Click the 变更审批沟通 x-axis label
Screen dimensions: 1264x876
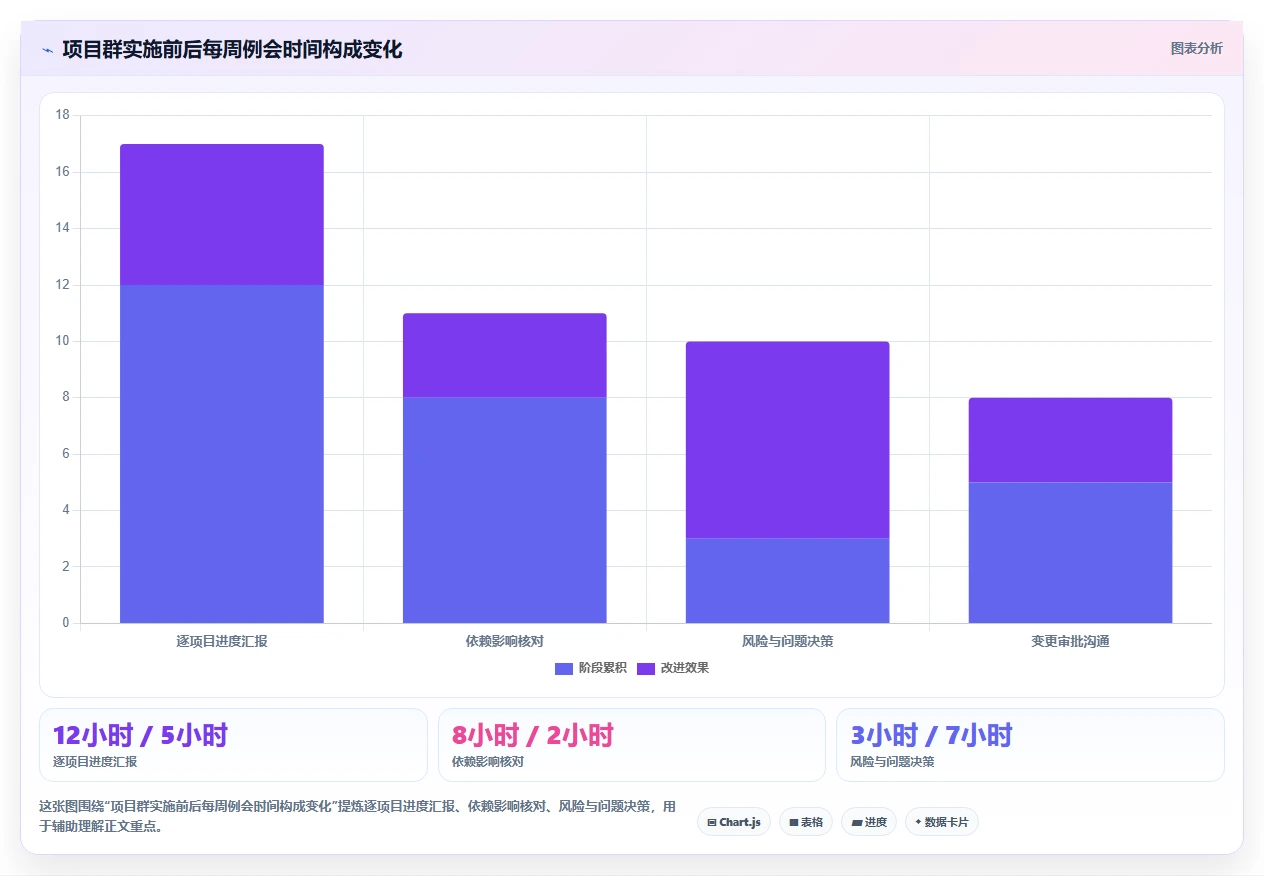click(x=1070, y=641)
